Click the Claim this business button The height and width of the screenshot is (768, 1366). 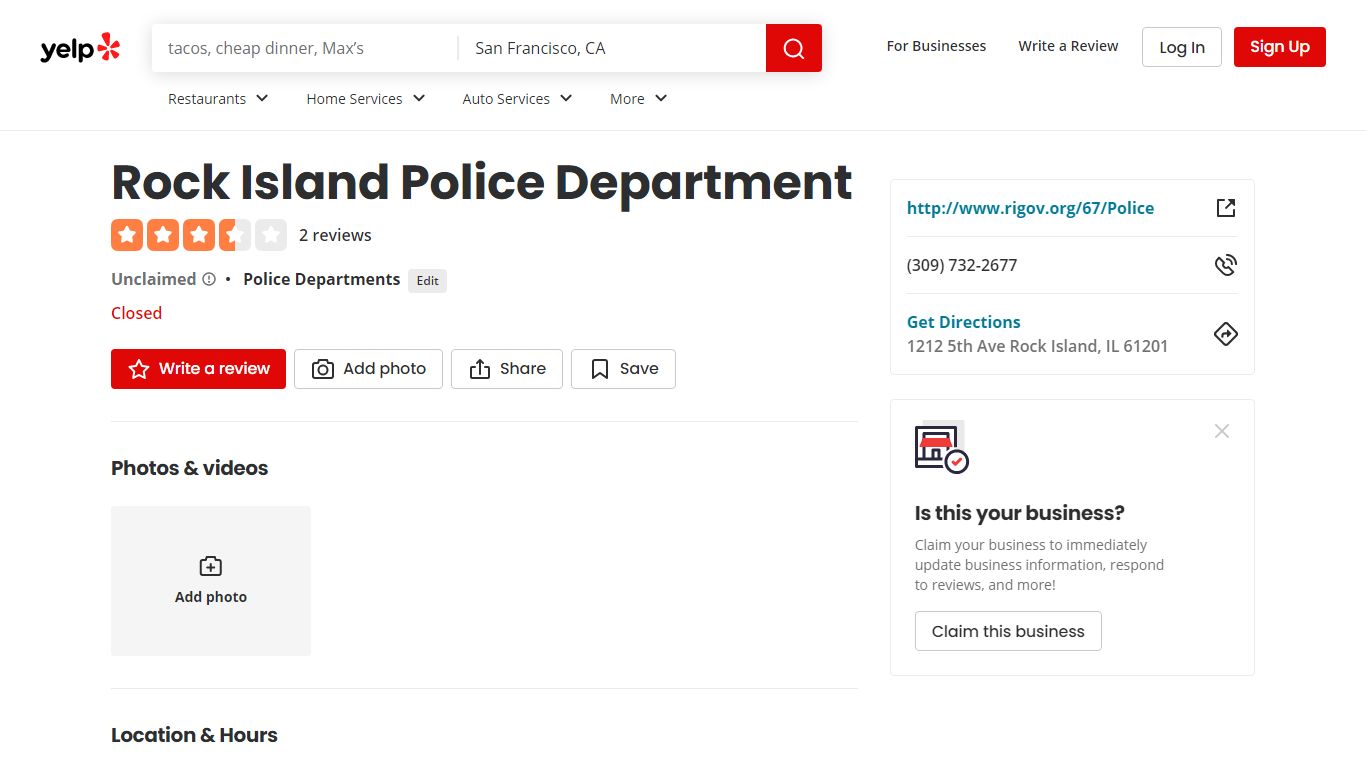click(1008, 631)
